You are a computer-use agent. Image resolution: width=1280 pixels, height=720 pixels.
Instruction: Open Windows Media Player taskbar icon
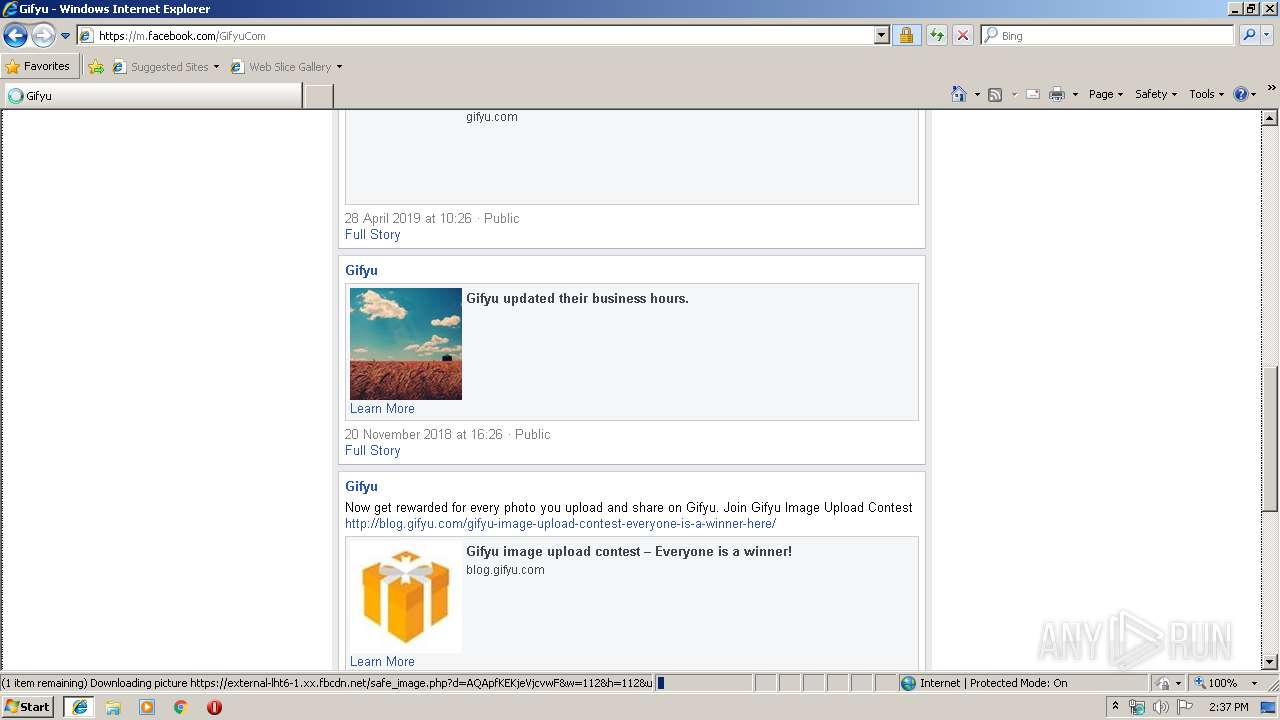coord(147,707)
